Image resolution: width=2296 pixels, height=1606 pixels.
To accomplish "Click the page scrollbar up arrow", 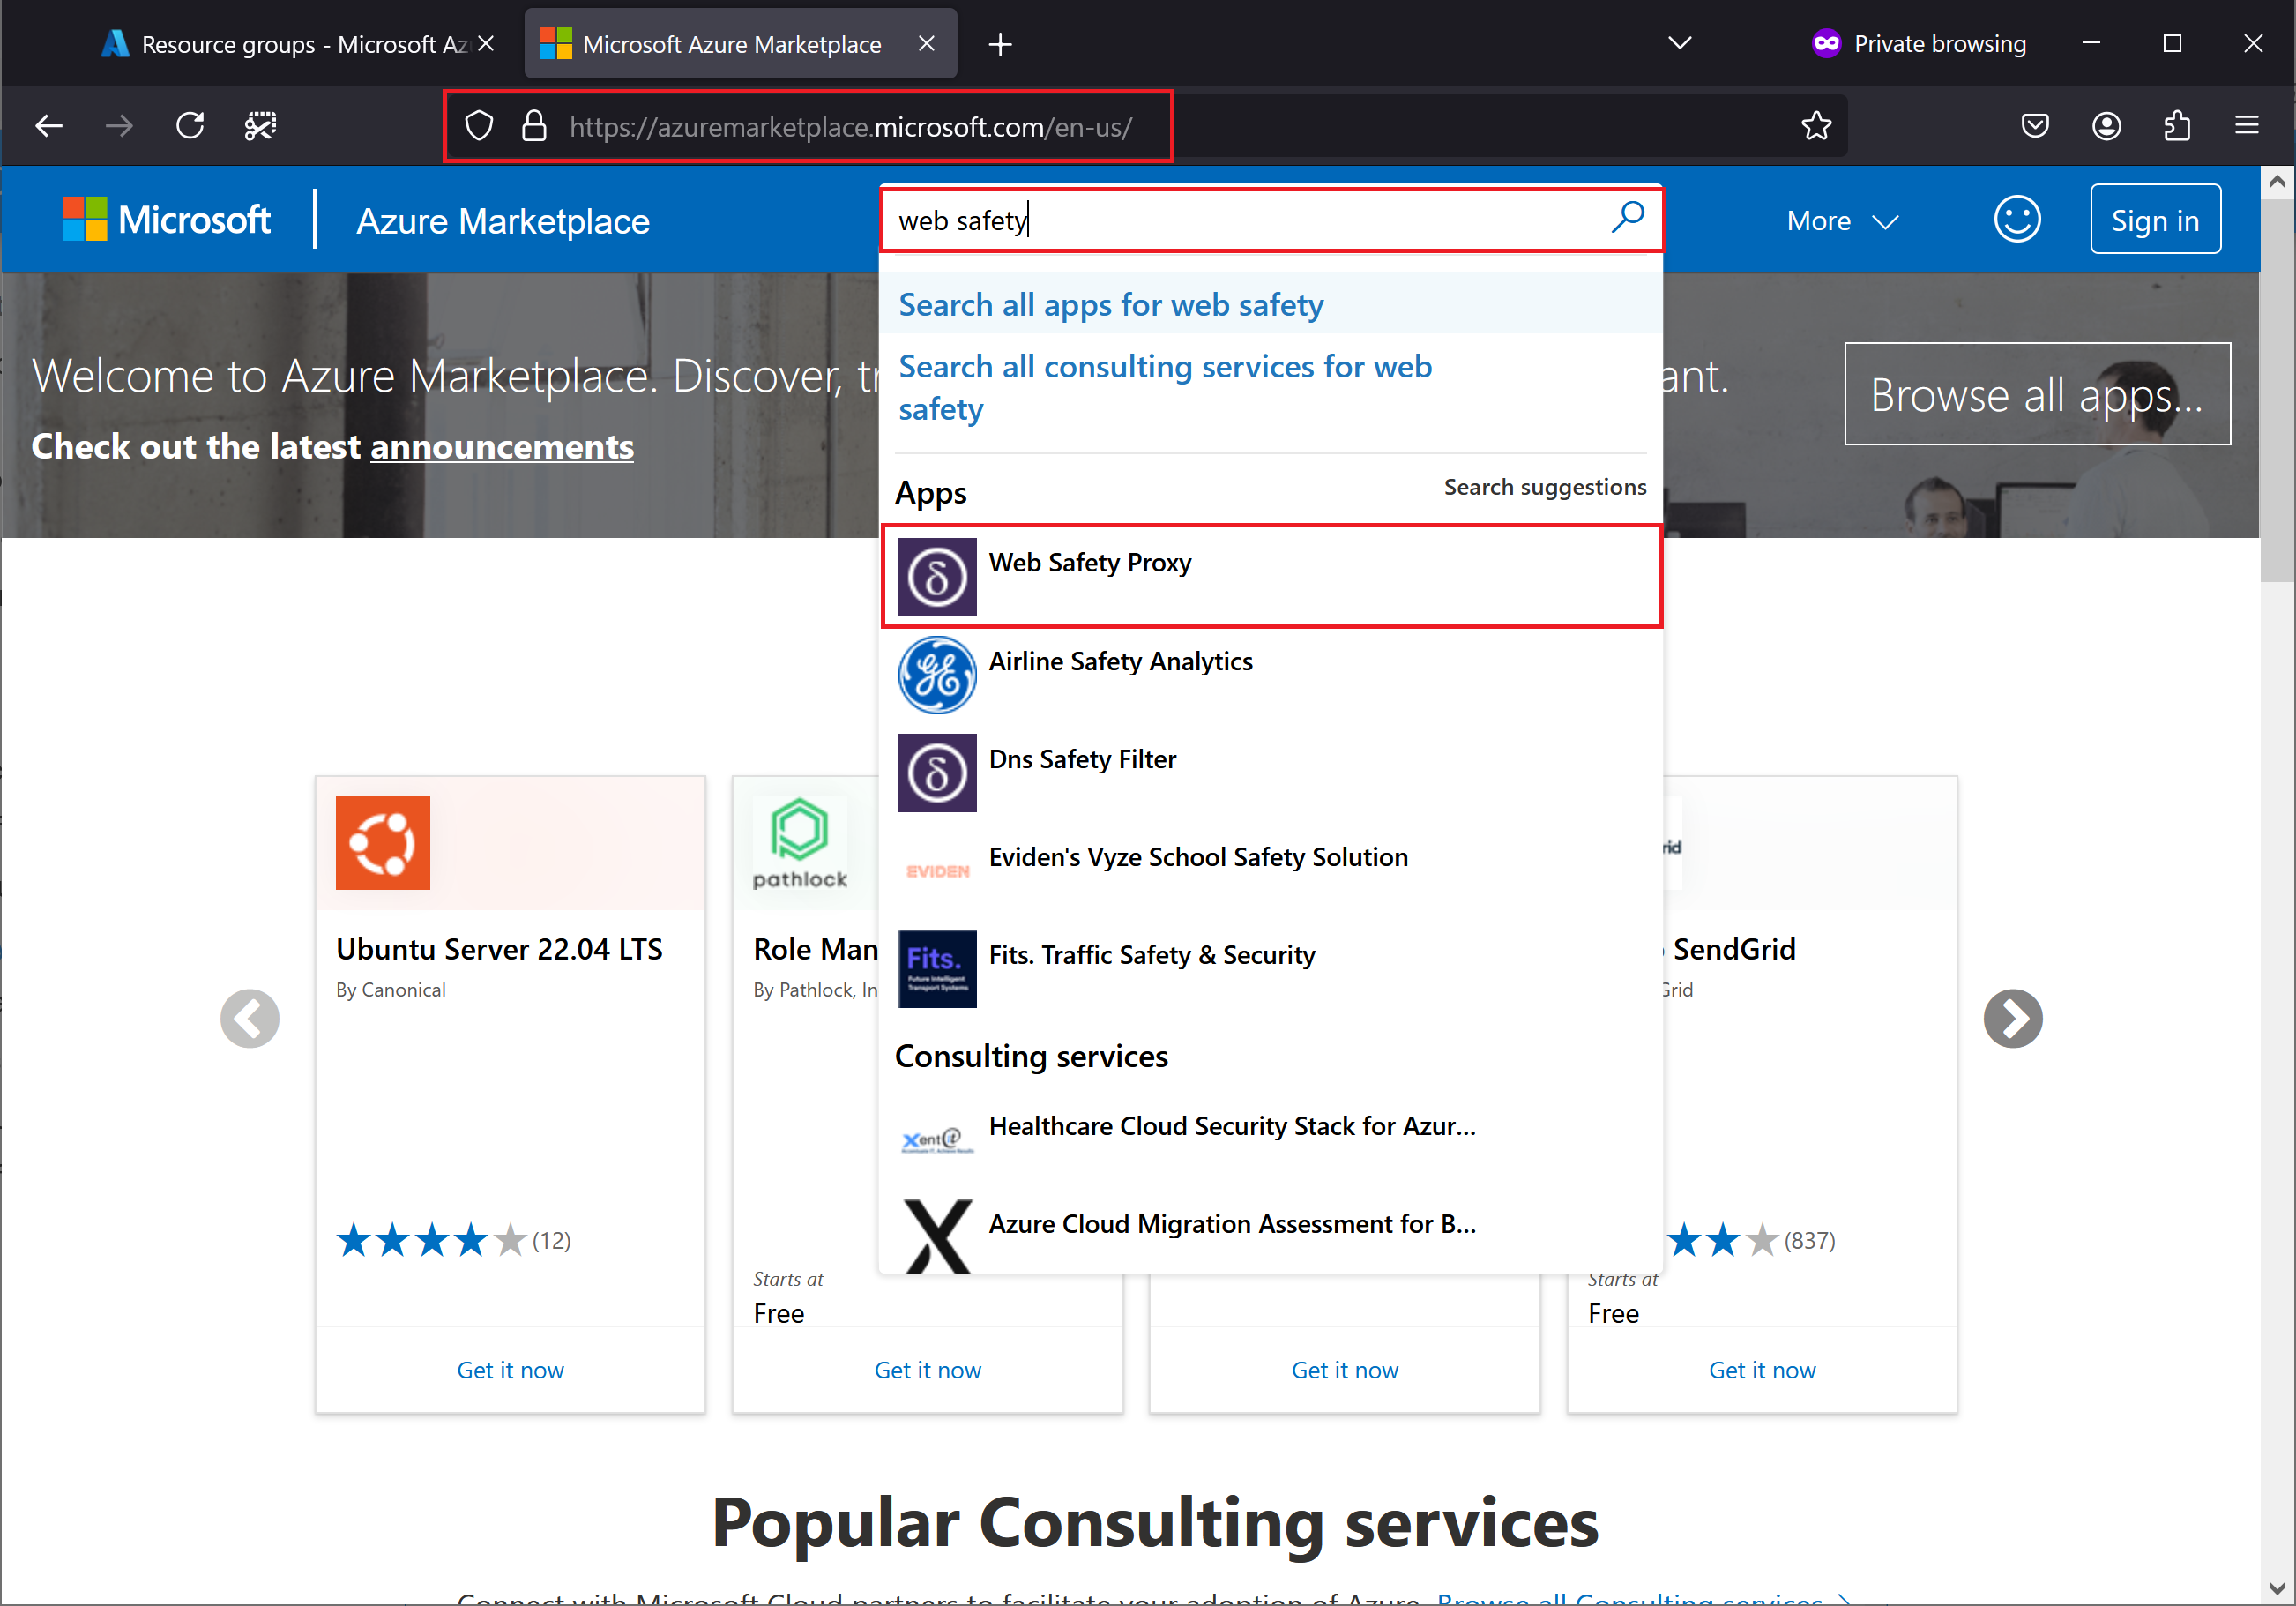I will 2277,182.
